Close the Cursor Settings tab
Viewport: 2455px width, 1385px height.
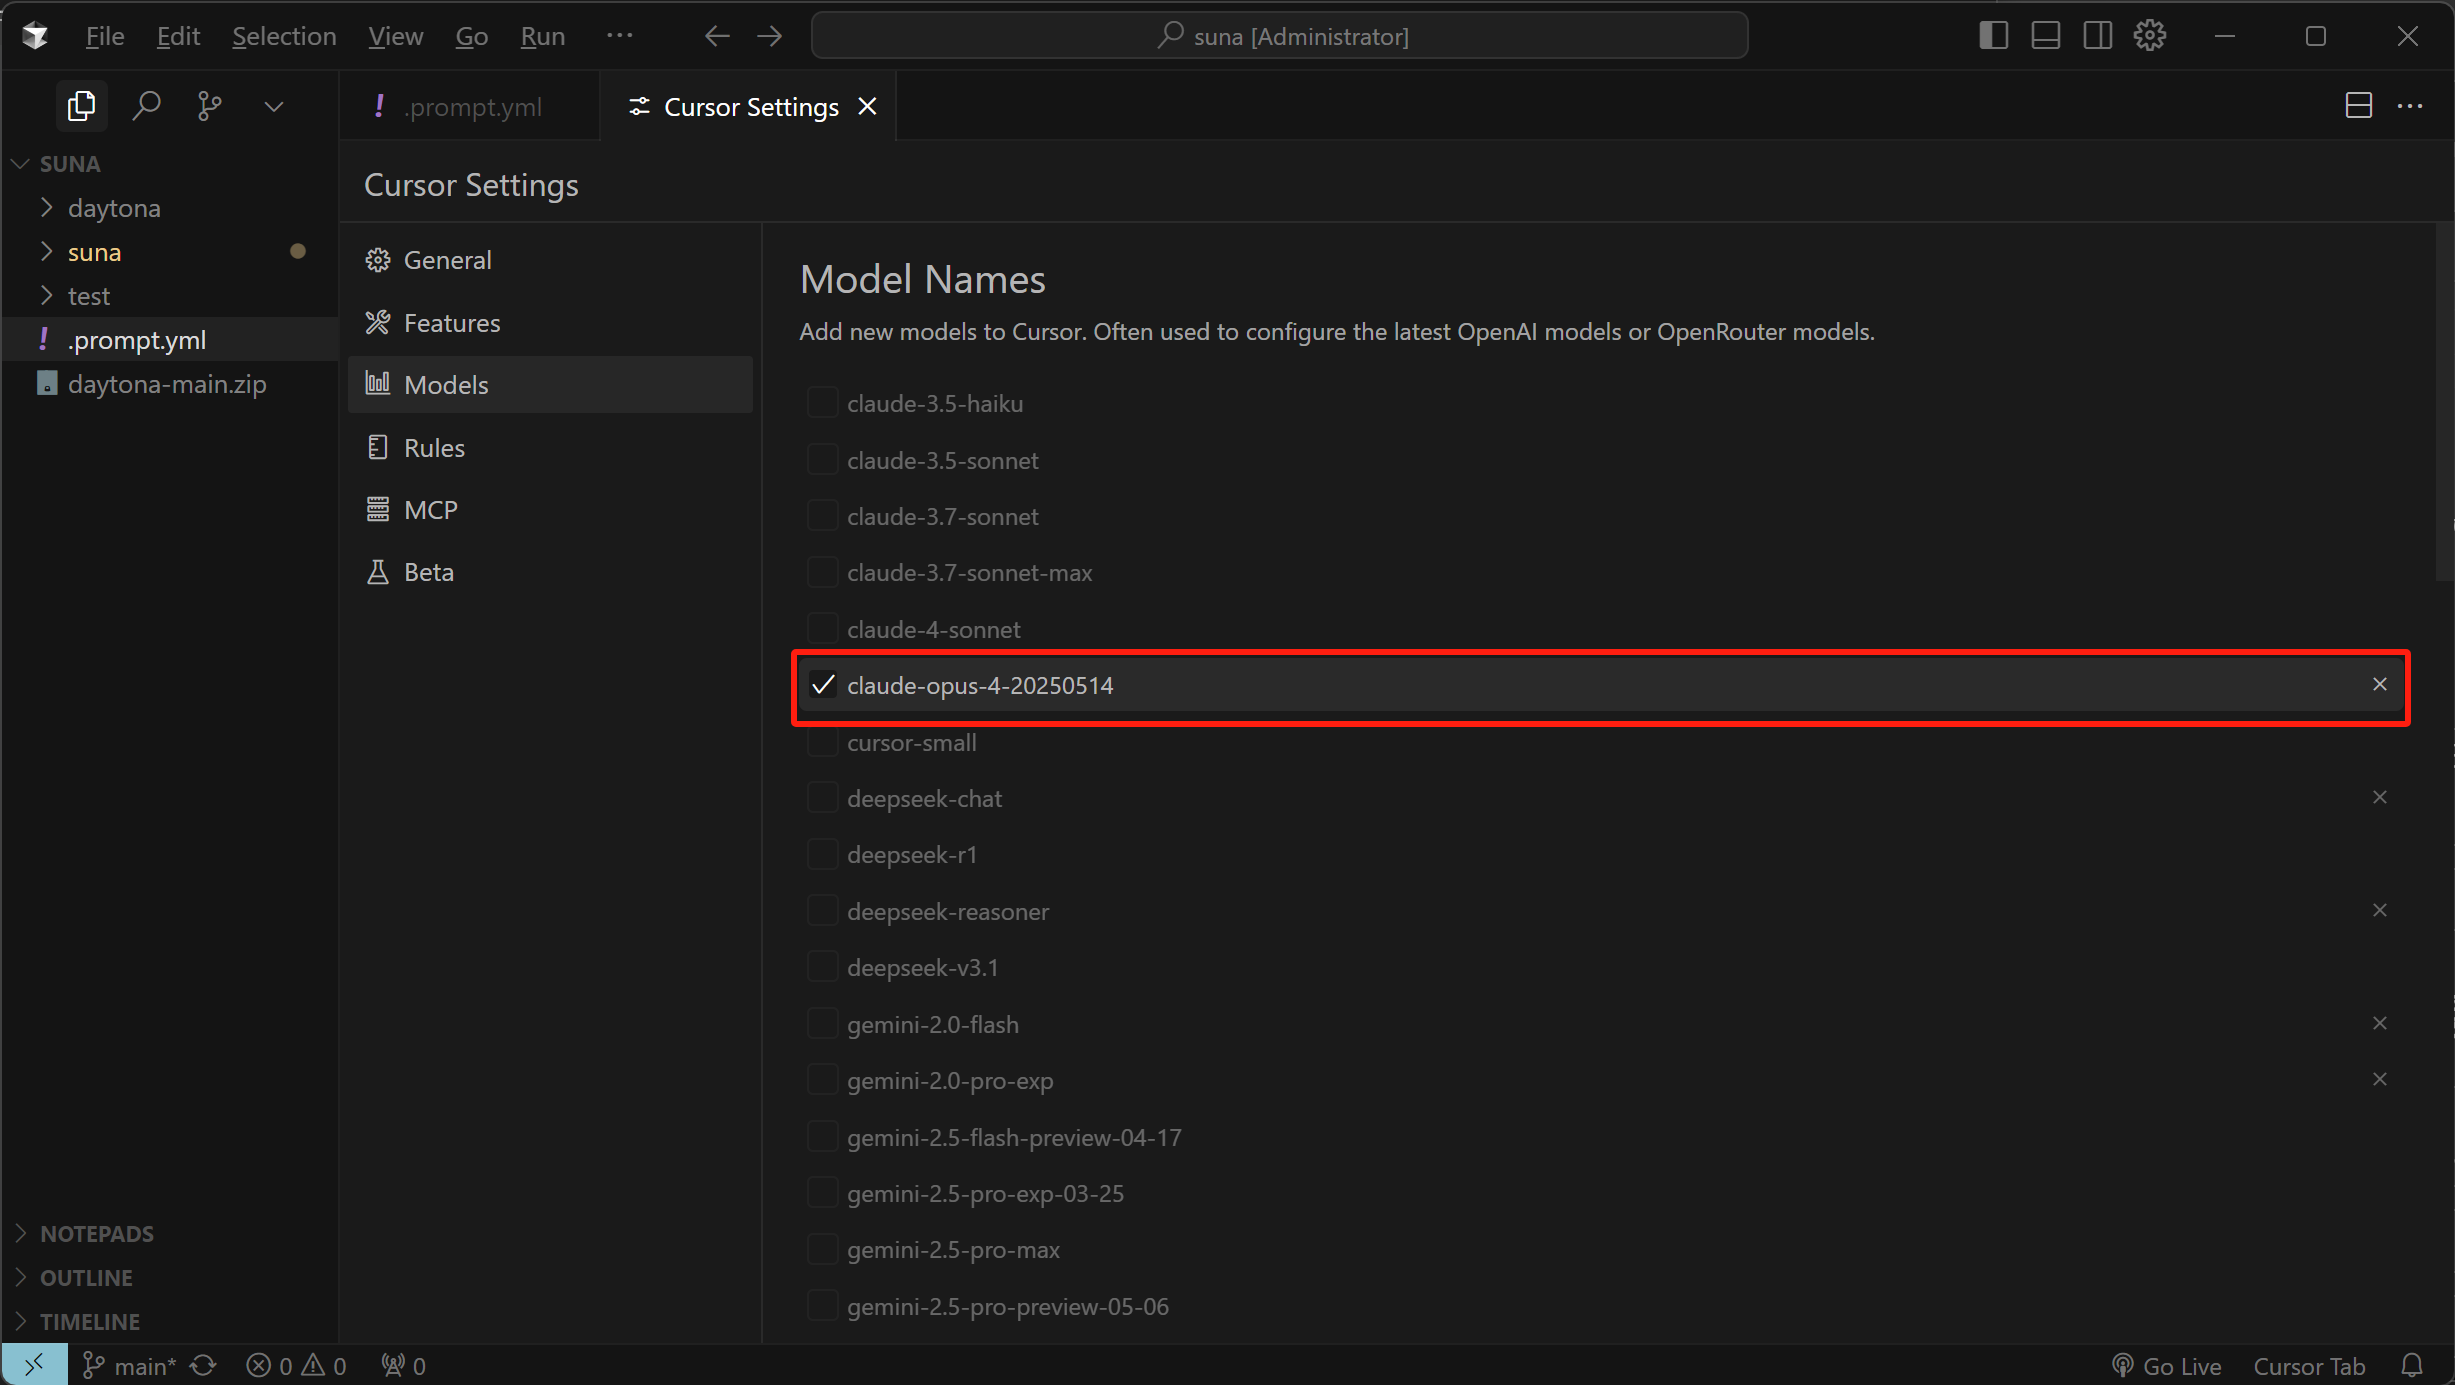pos(867,106)
